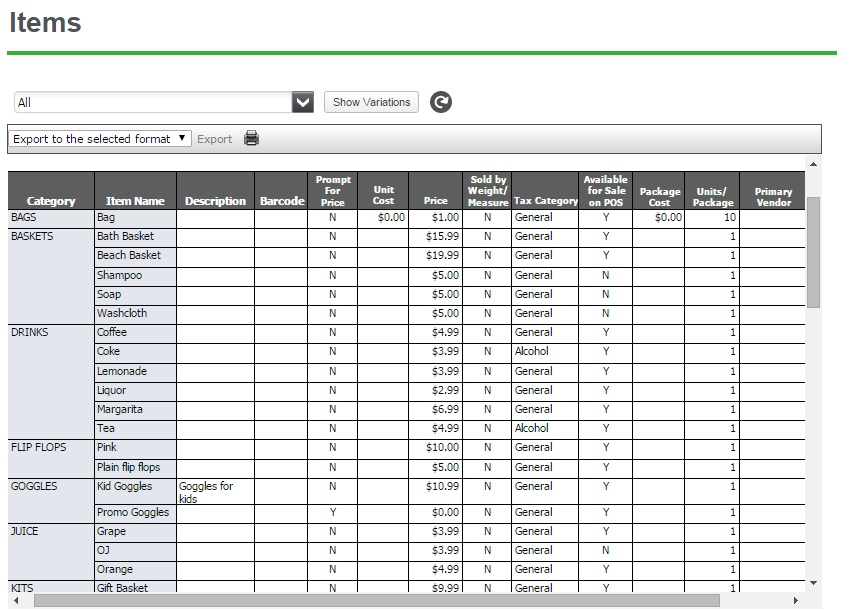Select the BAGS category cell
This screenshot has width=851, height=610.
[51, 219]
